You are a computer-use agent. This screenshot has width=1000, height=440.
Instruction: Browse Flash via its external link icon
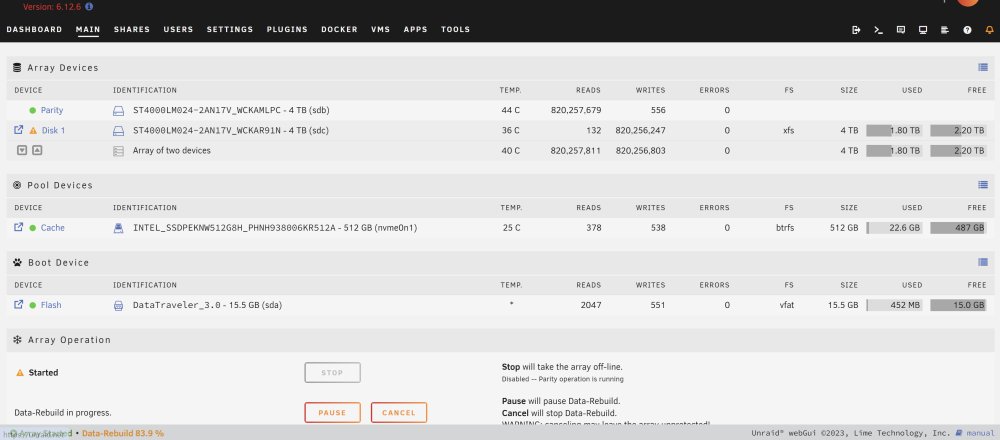click(x=18, y=304)
